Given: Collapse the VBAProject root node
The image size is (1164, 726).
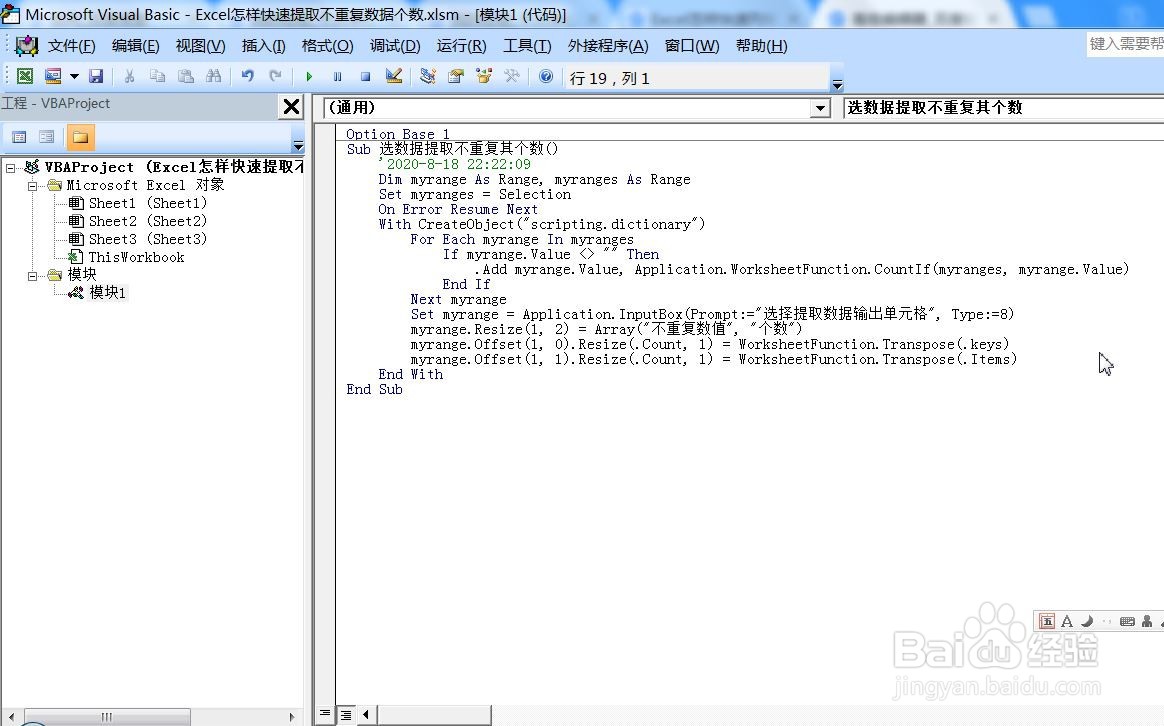Looking at the screenshot, I should (x=10, y=168).
